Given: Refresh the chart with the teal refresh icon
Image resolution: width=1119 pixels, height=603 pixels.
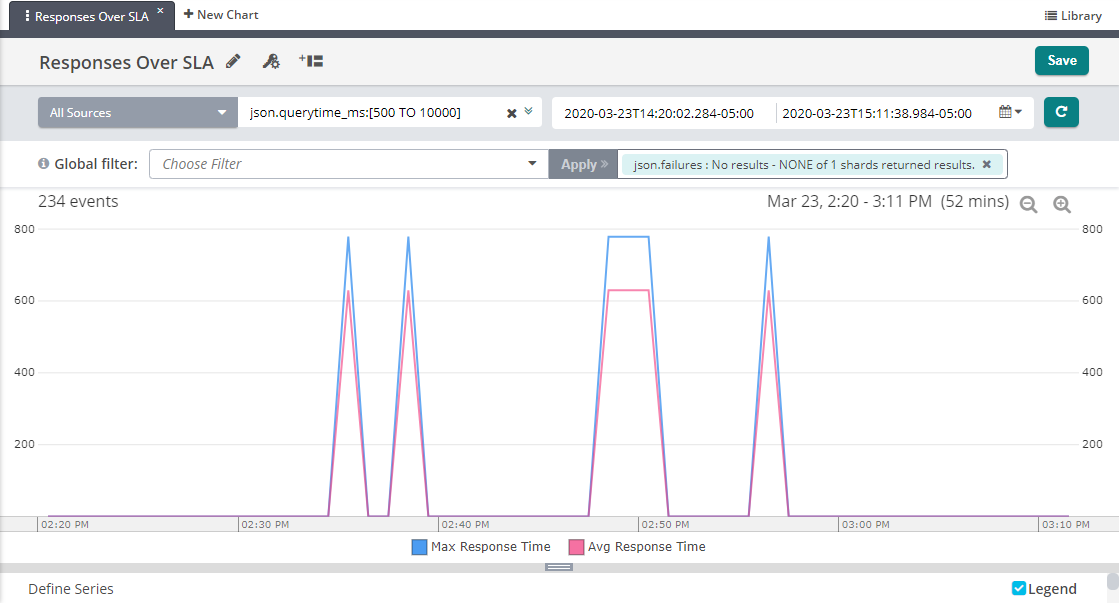Looking at the screenshot, I should pyautogui.click(x=1061, y=112).
